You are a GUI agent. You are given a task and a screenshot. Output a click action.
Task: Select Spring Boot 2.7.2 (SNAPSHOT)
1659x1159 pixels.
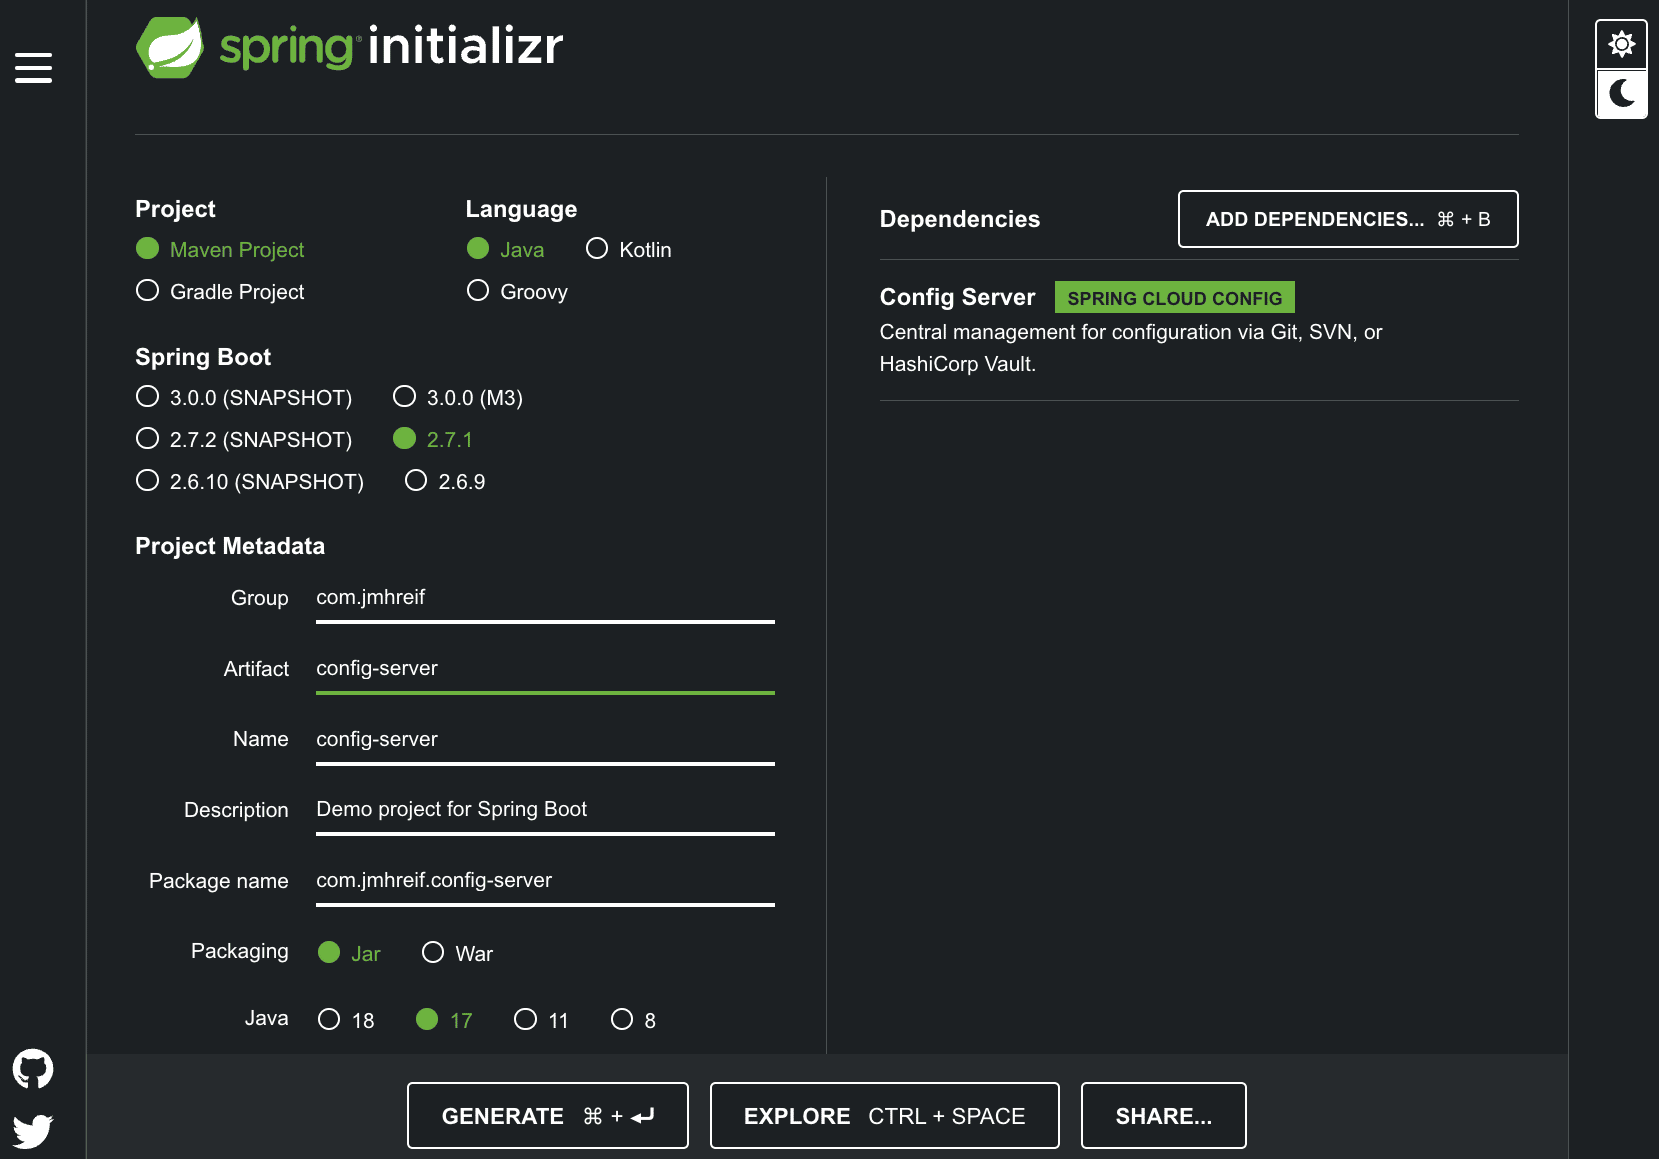click(244, 439)
